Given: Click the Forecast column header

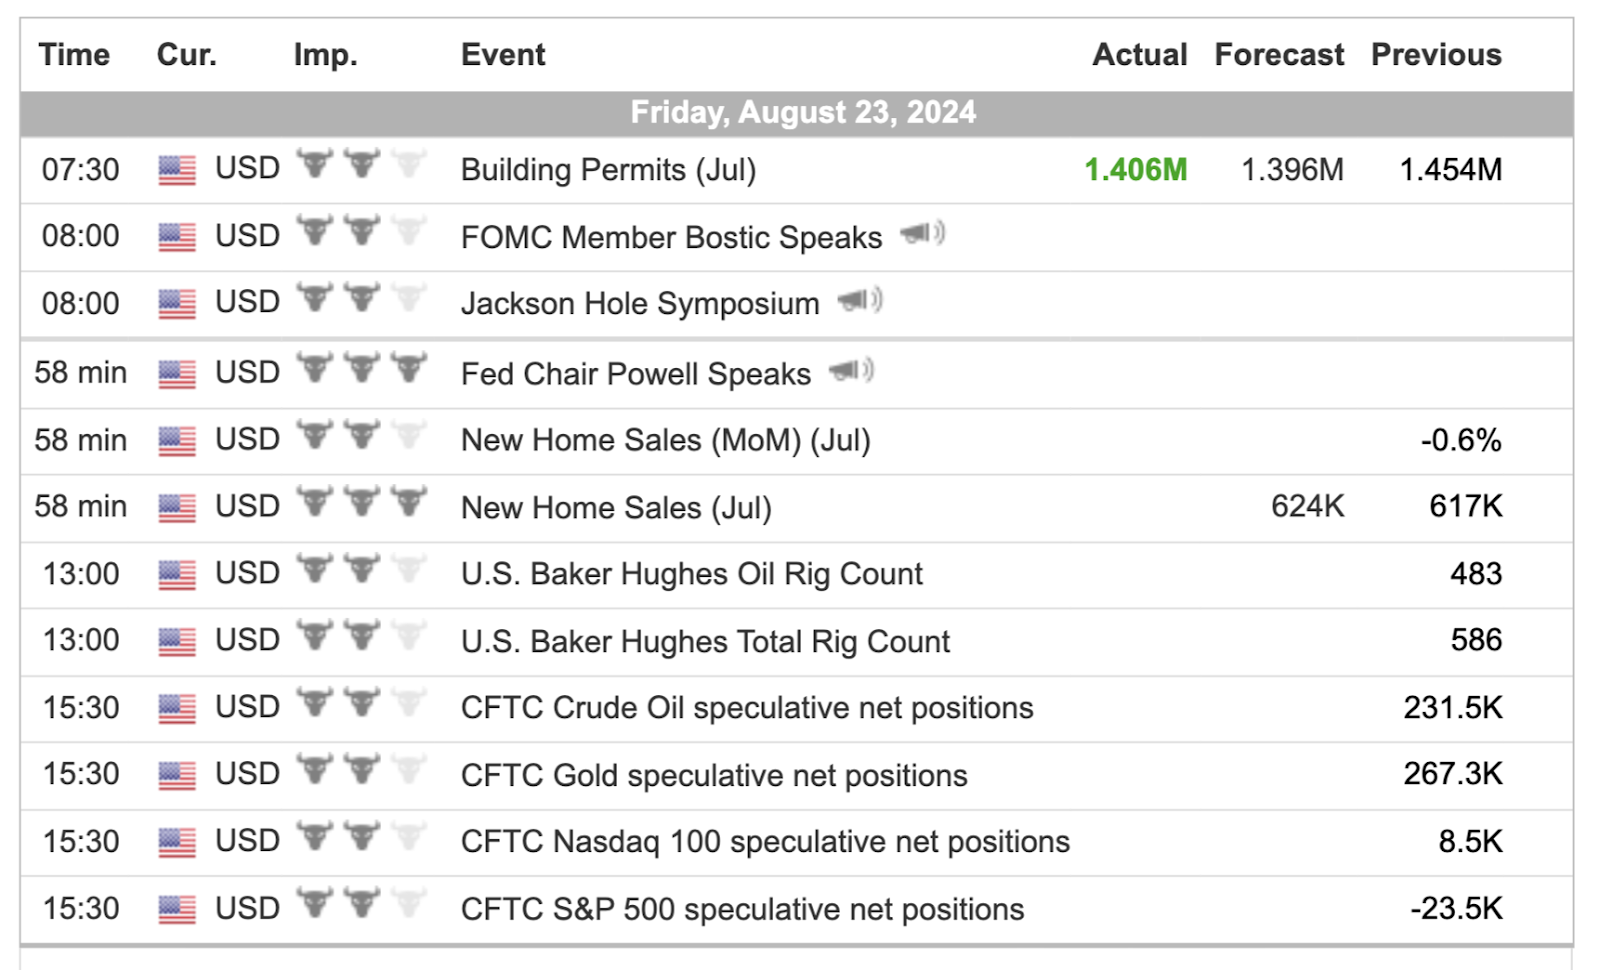Looking at the screenshot, I should coord(1279,54).
